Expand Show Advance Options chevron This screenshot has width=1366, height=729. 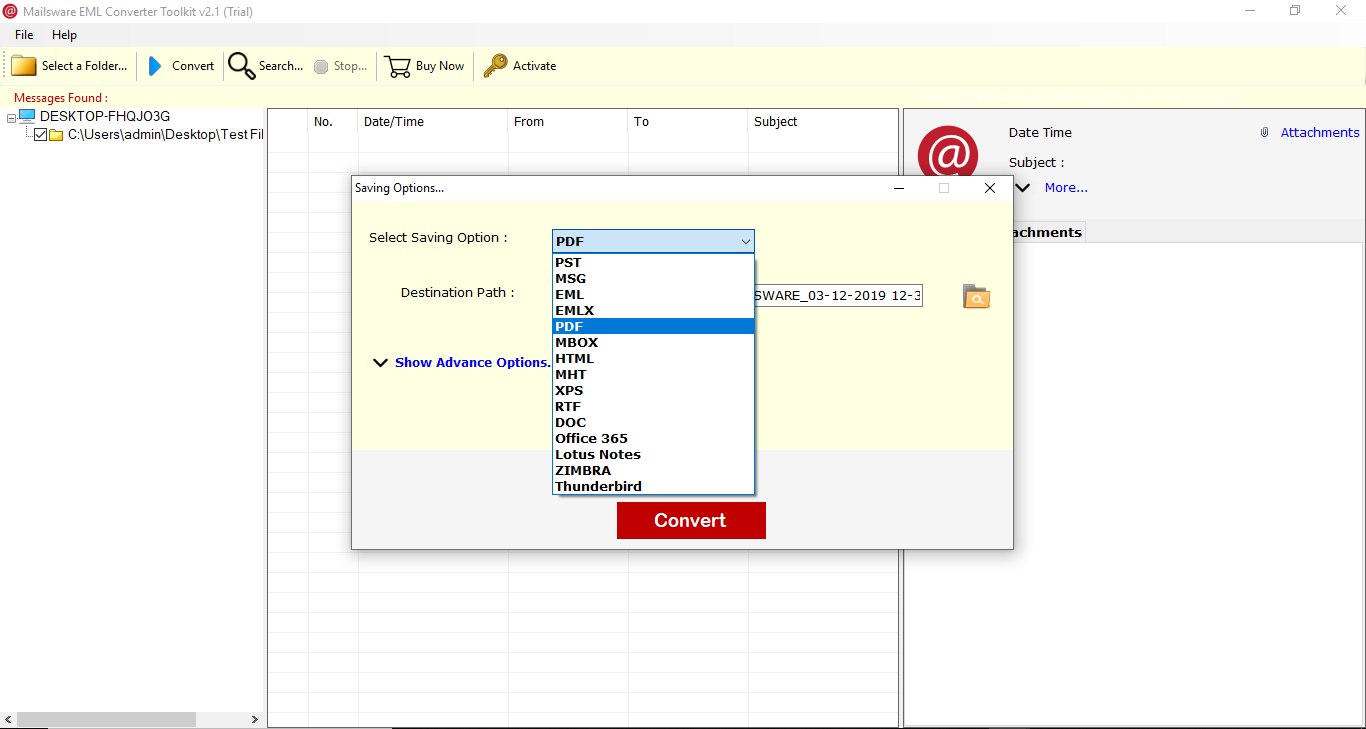380,363
